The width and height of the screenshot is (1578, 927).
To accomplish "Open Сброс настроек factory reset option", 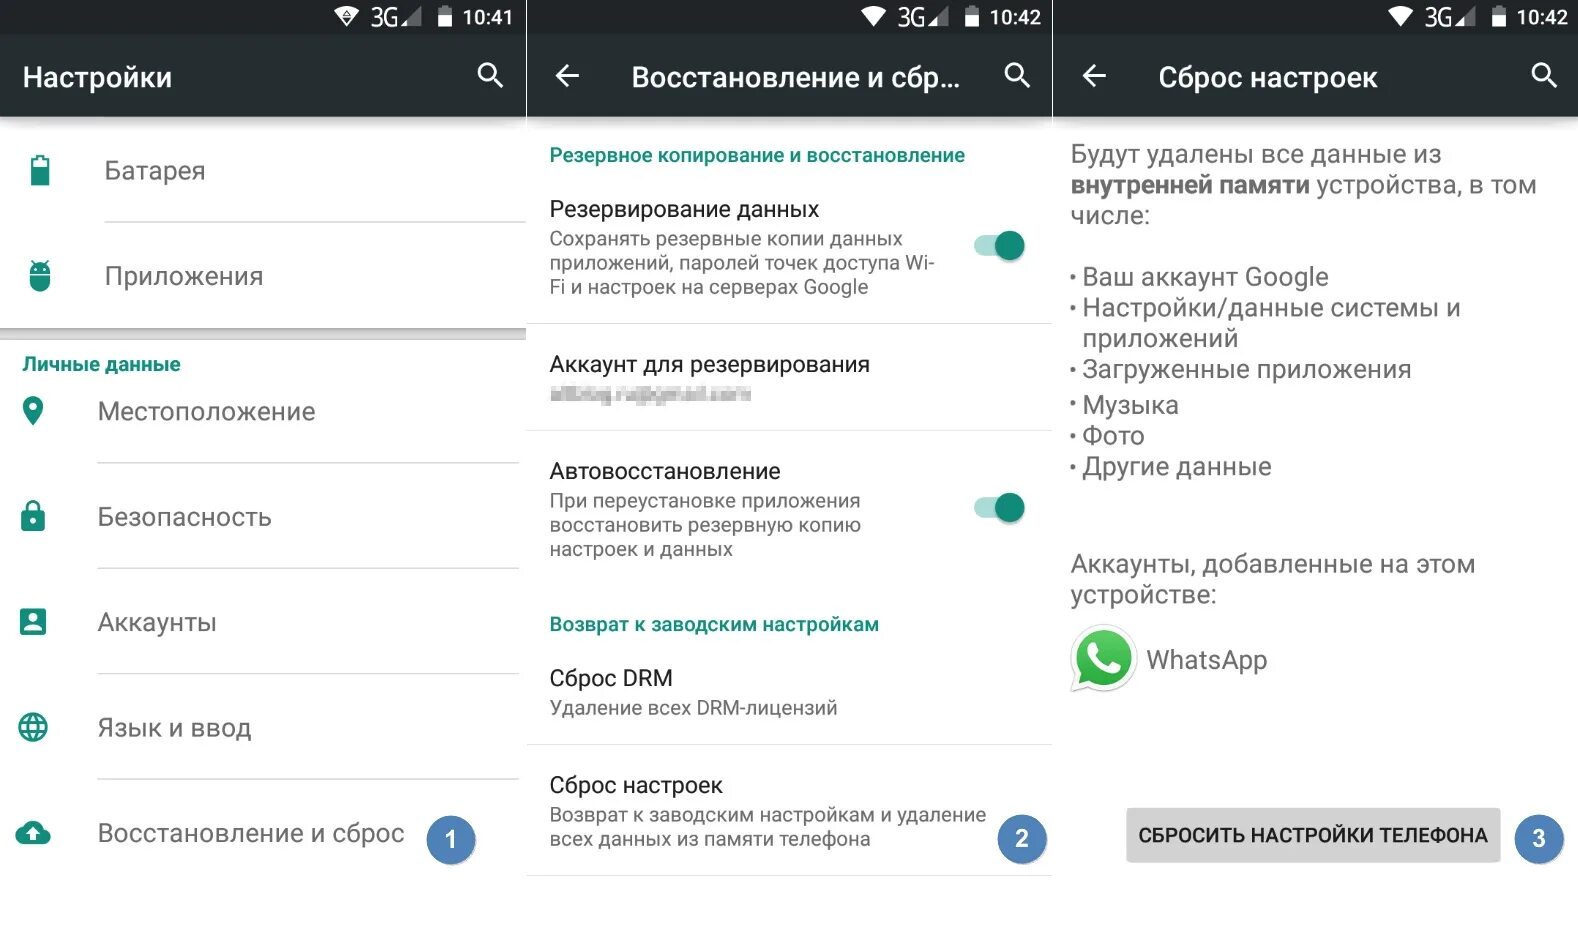I will point(789,811).
